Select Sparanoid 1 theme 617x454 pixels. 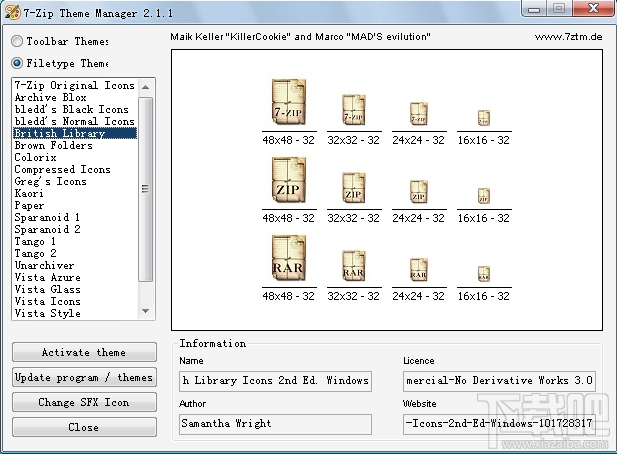75,217
